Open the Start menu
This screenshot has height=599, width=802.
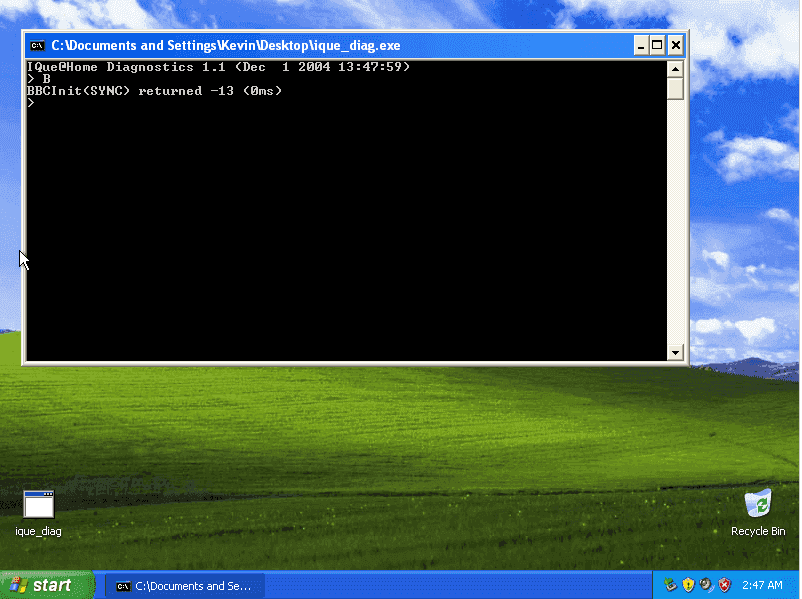(x=47, y=585)
